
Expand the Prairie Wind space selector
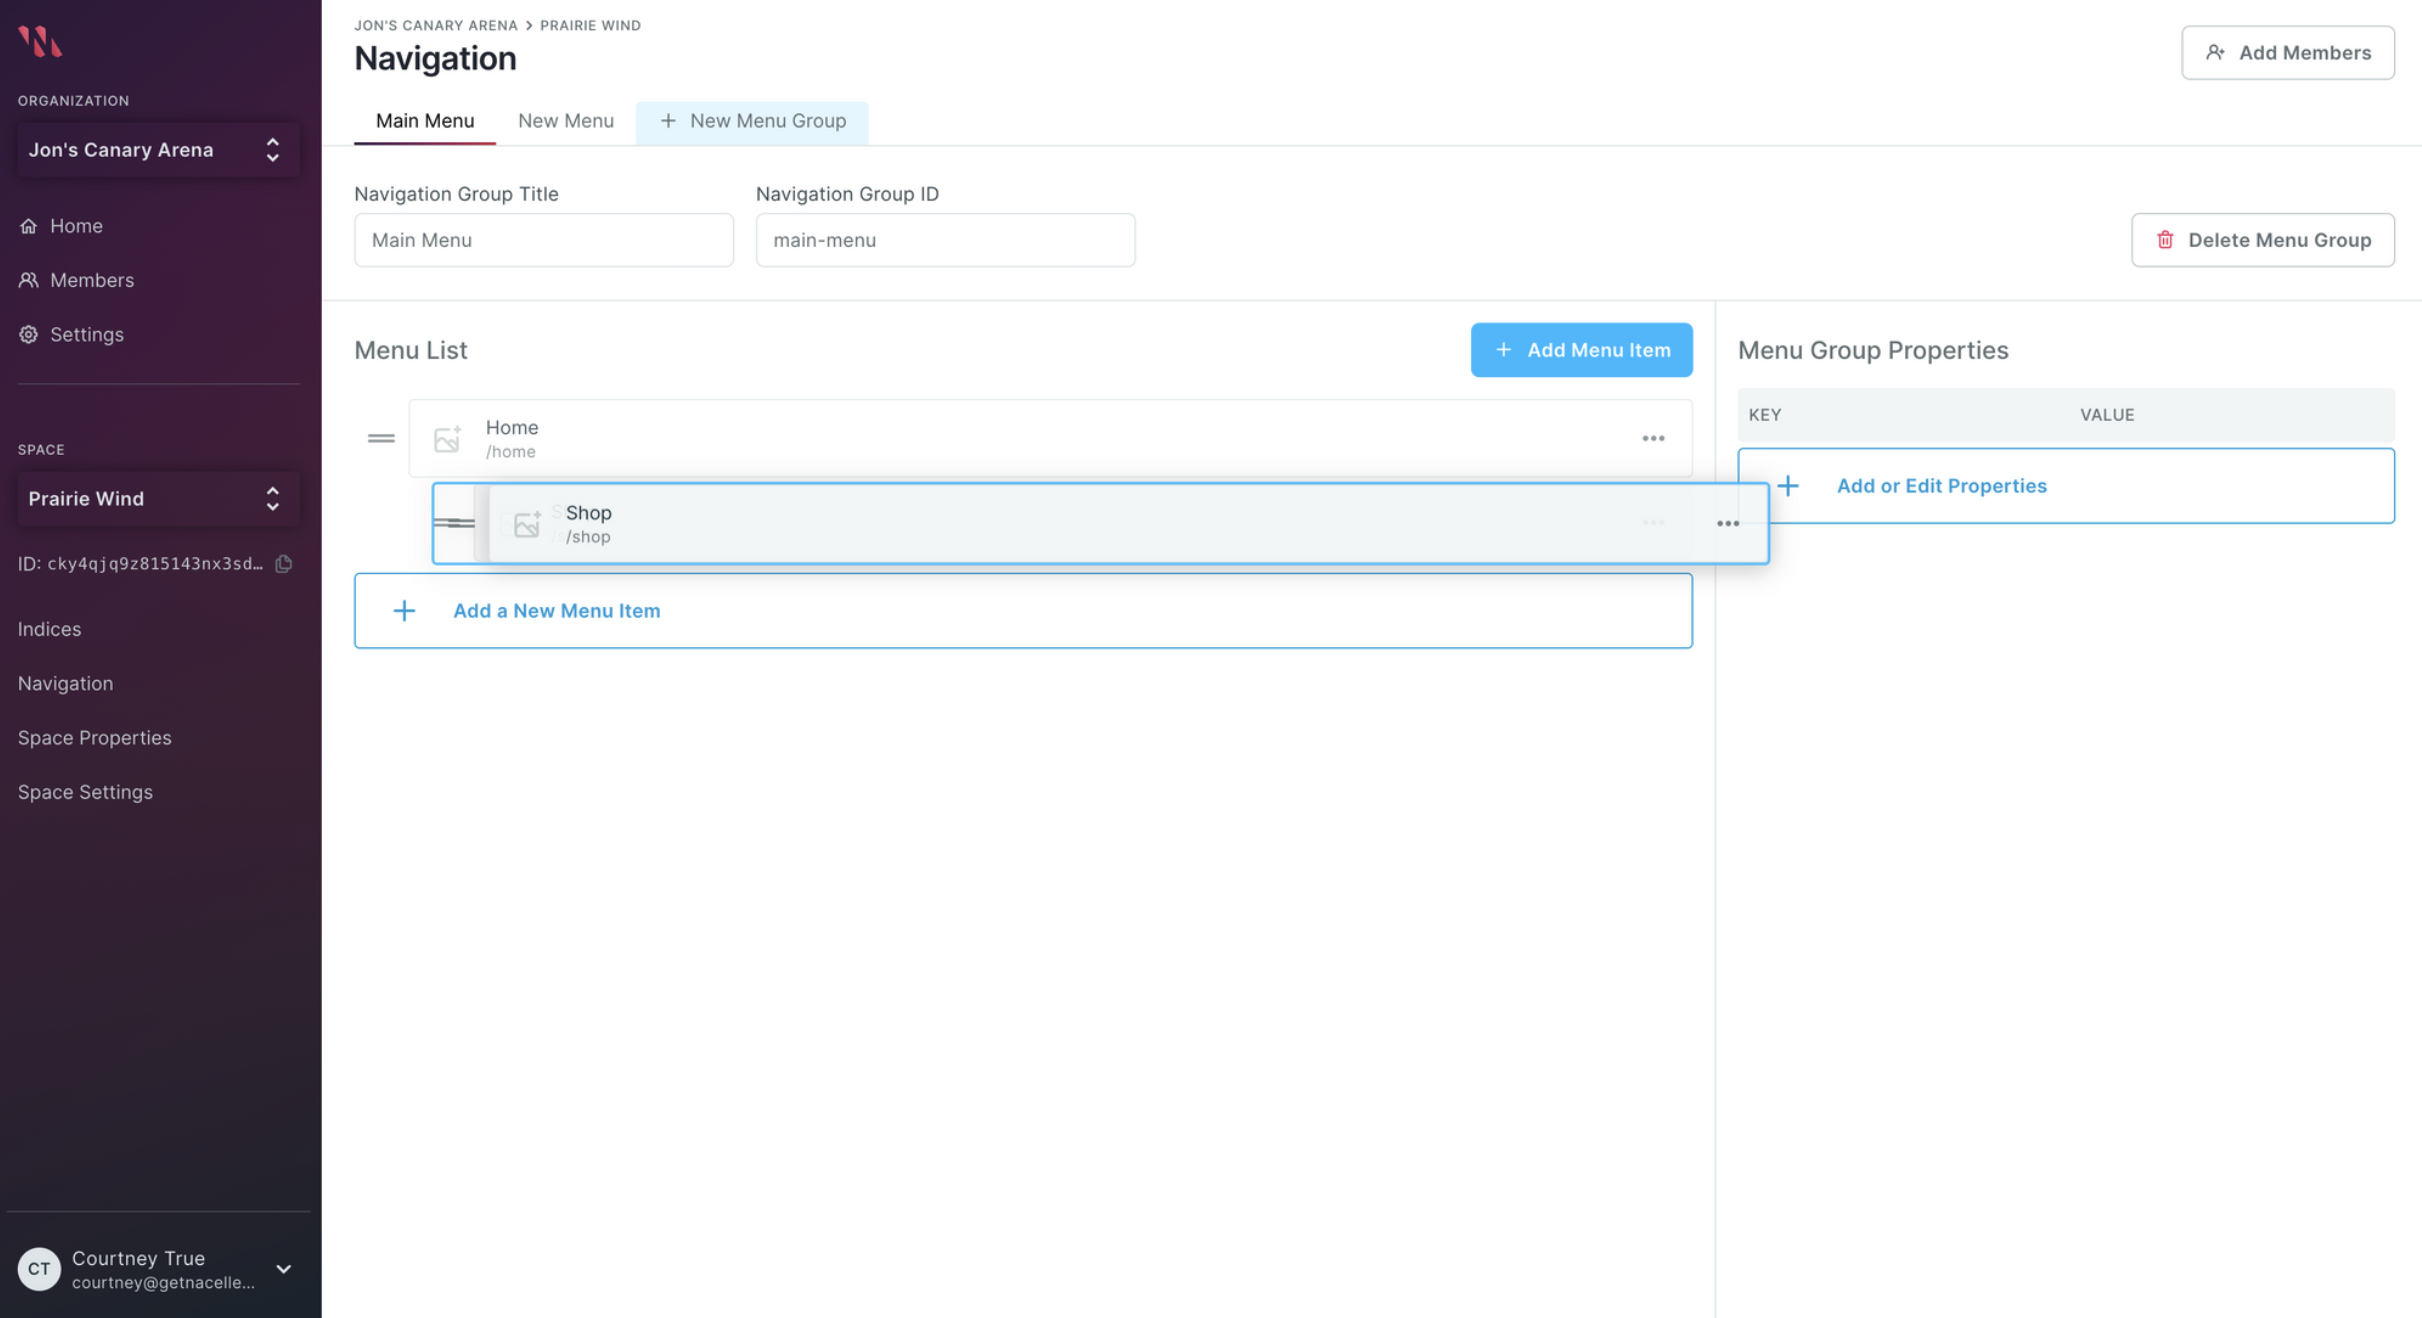[x=158, y=499]
